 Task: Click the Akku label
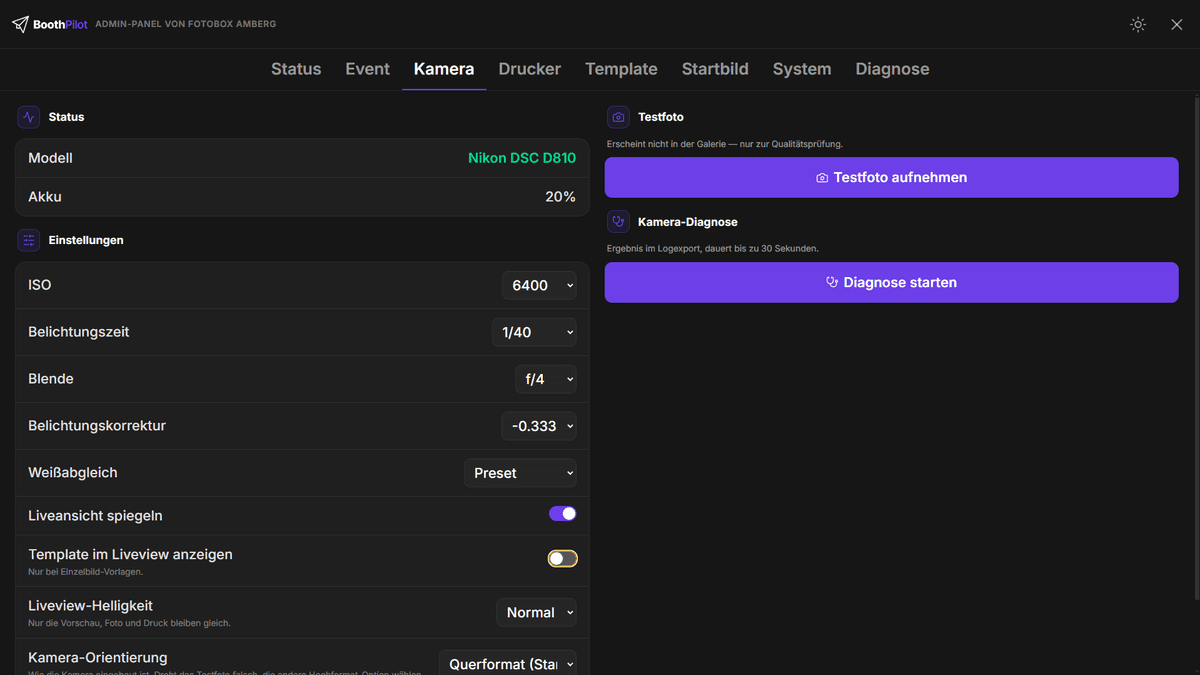click(x=45, y=197)
